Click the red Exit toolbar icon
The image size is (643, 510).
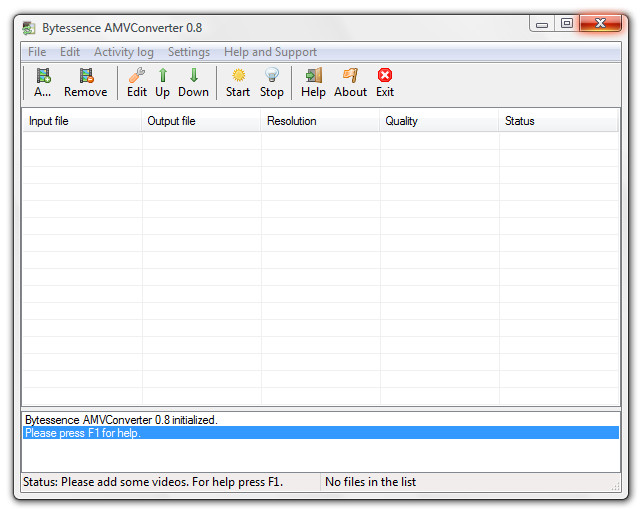385,82
